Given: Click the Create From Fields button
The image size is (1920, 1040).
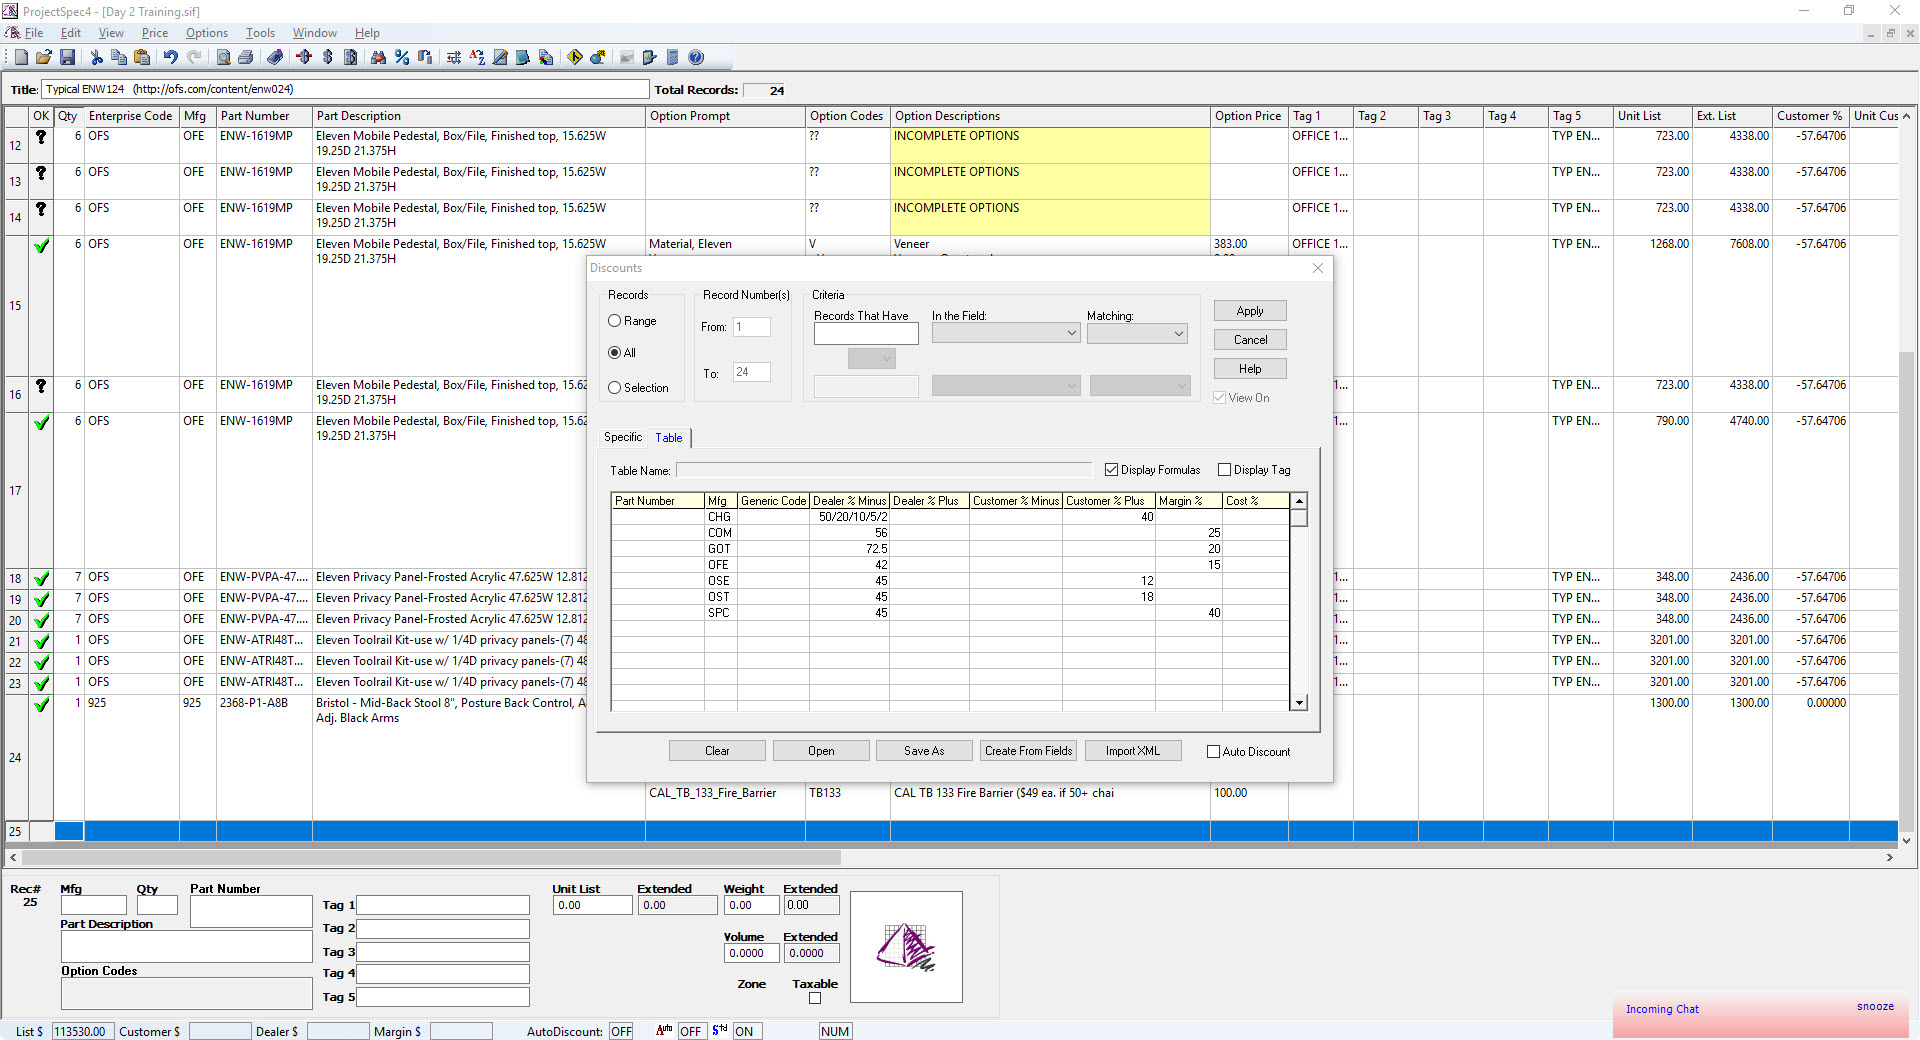Looking at the screenshot, I should point(1028,751).
